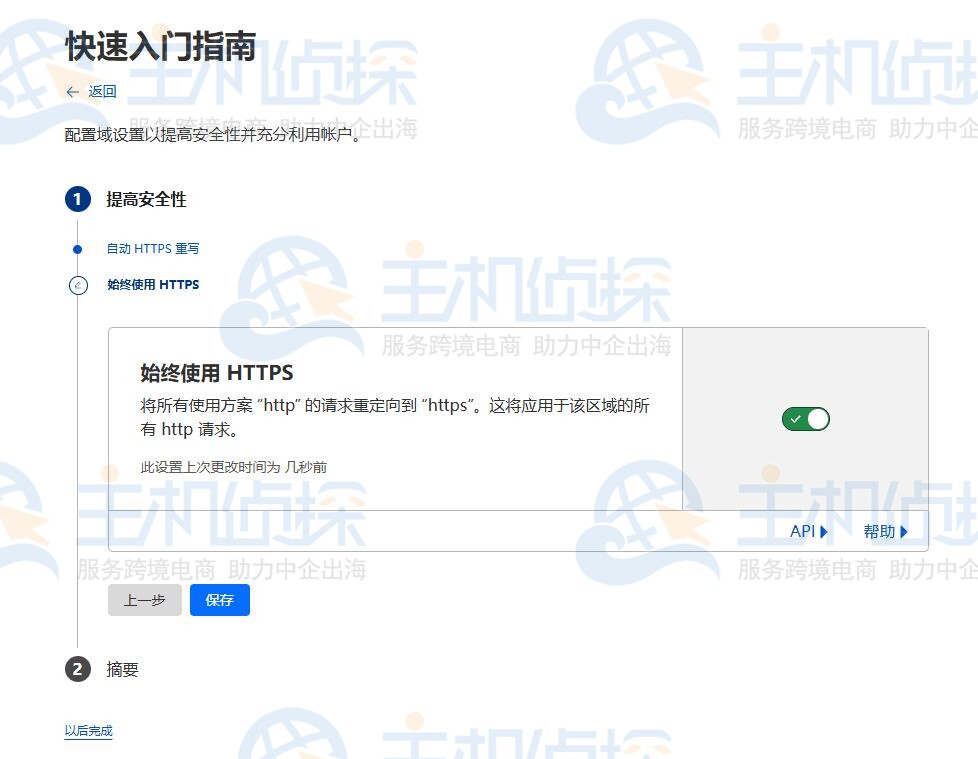This screenshot has height=759, width=978.
Task: Click the bullet dot for 自动 HTTPS 重写
Action: tap(78, 249)
